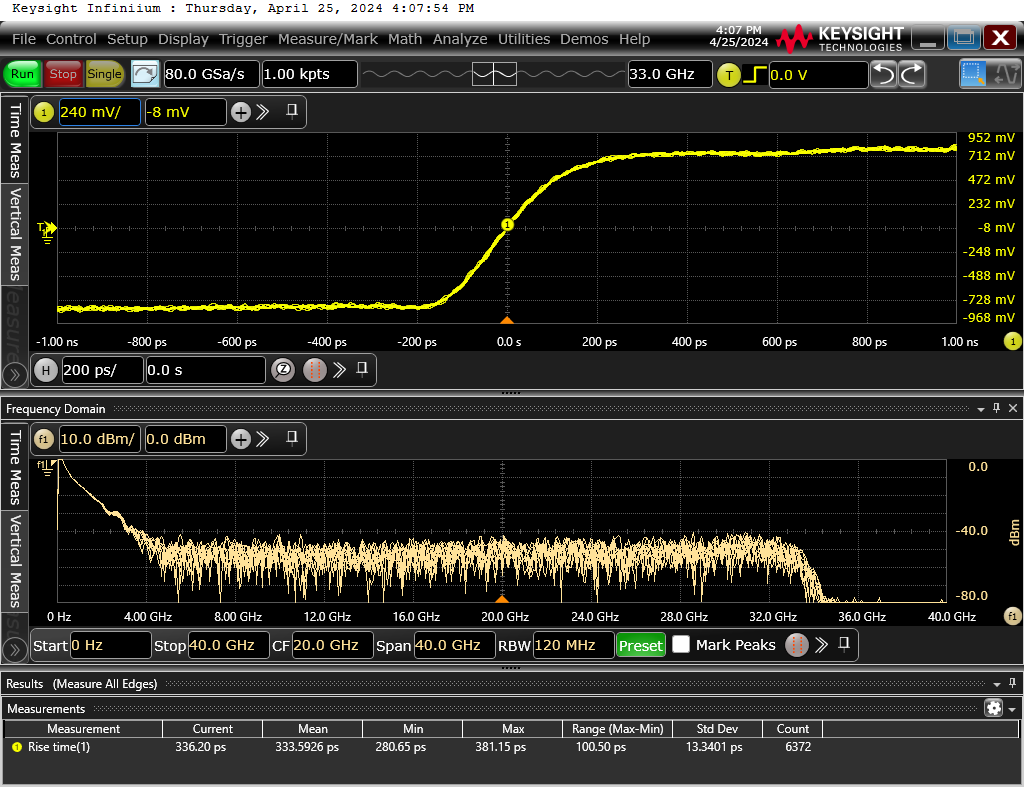Click the rising edge trigger slope icon
The width and height of the screenshot is (1024, 787).
[x=754, y=74]
